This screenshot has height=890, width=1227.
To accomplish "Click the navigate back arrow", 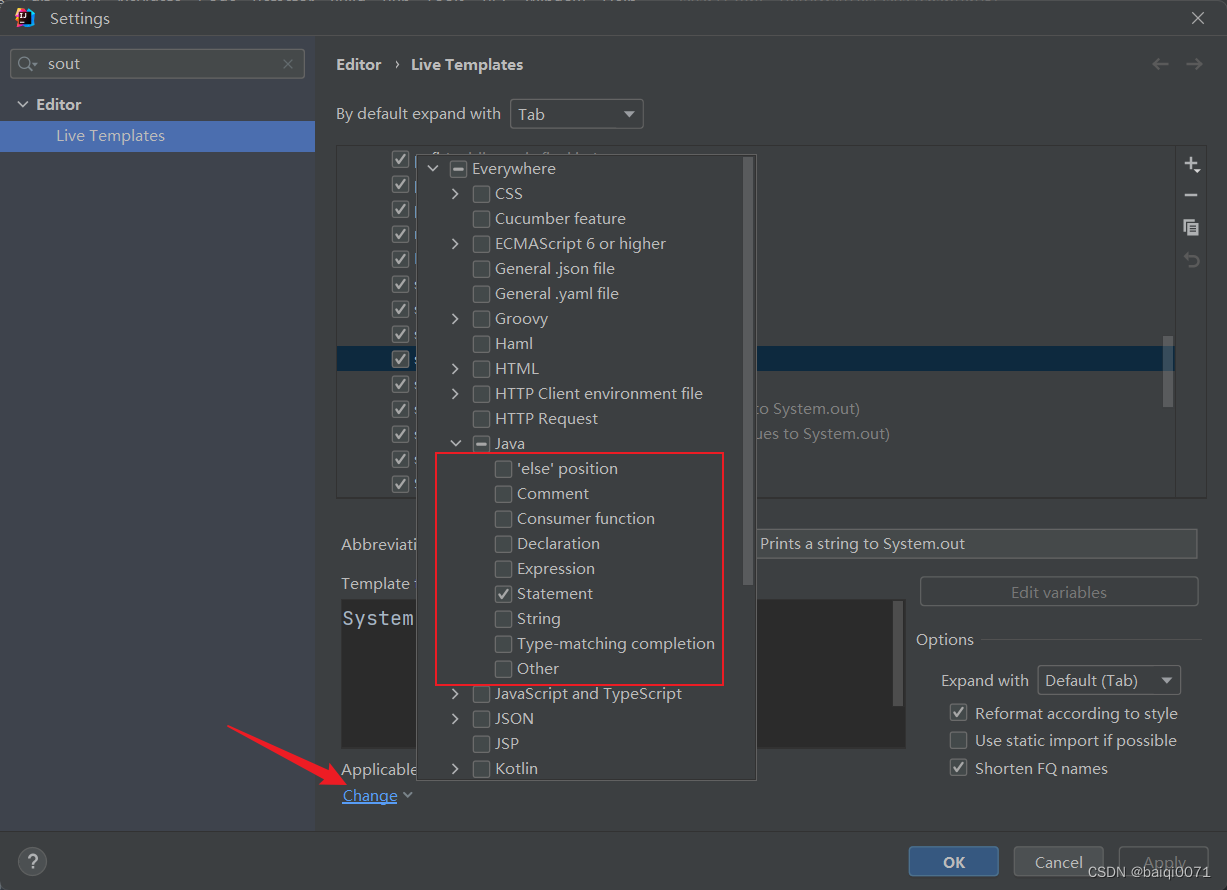I will click(1160, 64).
